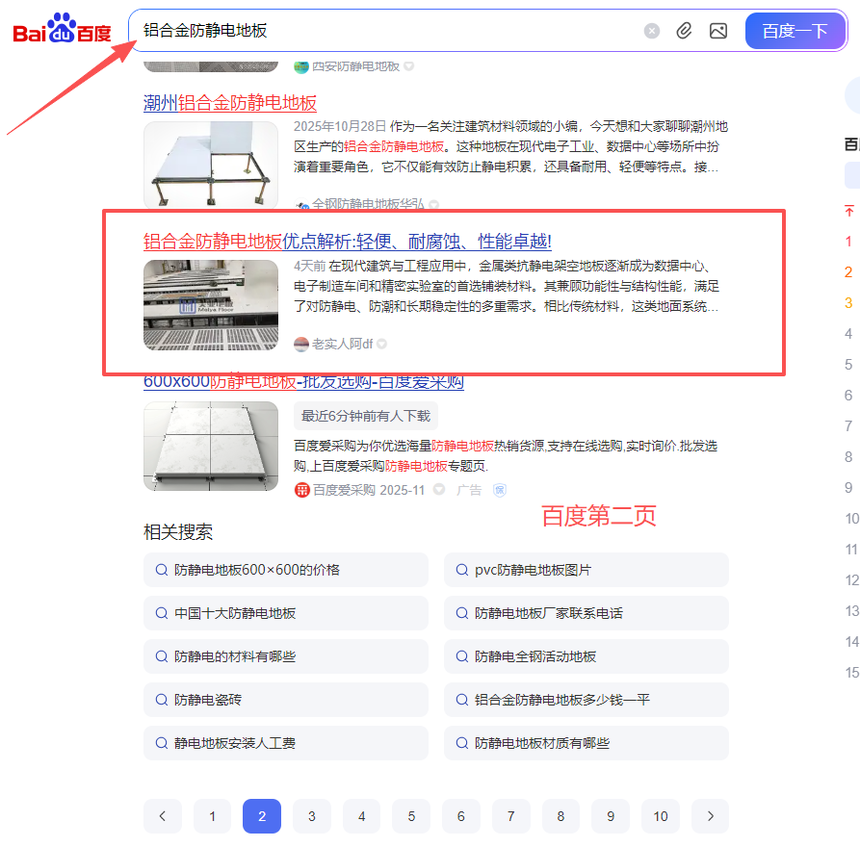The width and height of the screenshot is (860, 847).
Task: Click the back-to-top arrow icon on right edge
Action: 849,211
